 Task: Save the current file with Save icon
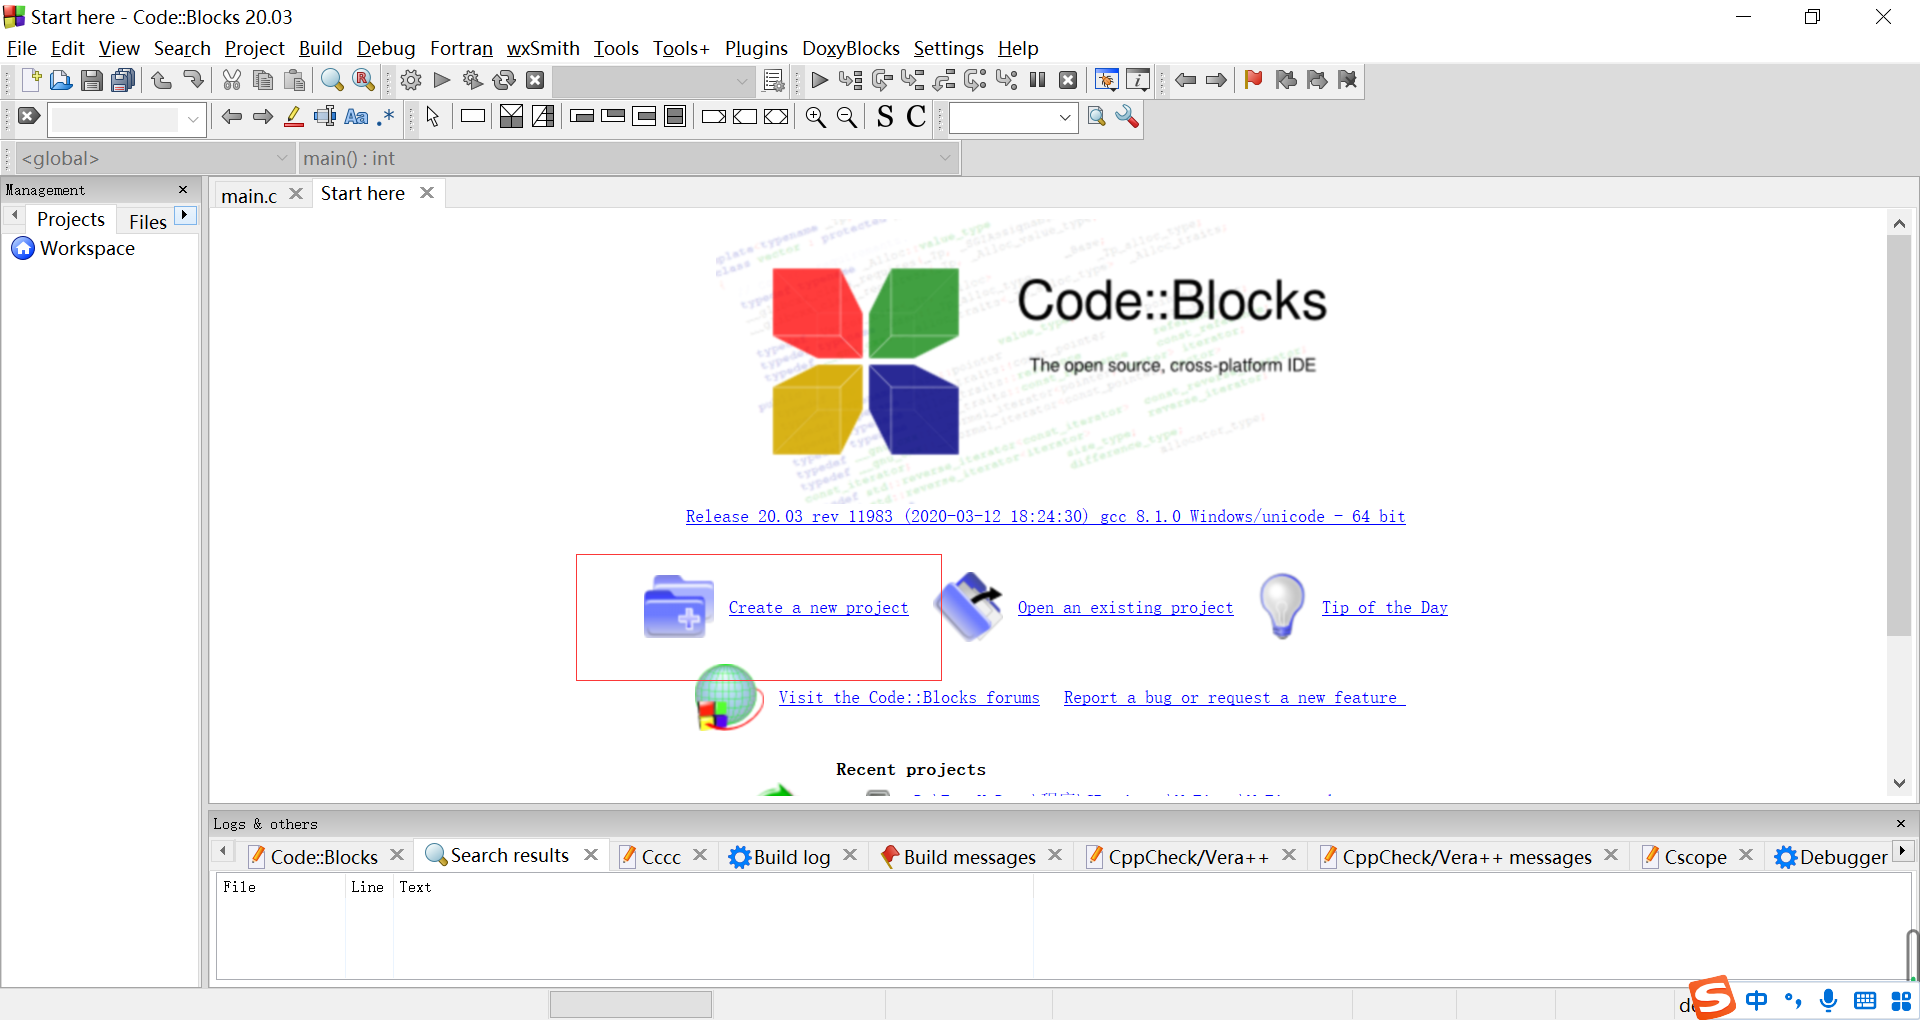(91, 80)
